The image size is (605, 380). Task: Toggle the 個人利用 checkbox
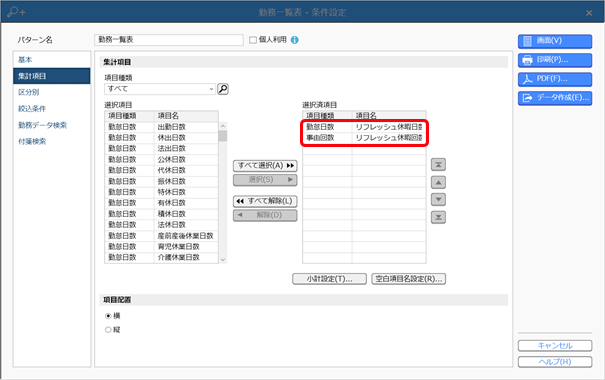click(x=253, y=40)
